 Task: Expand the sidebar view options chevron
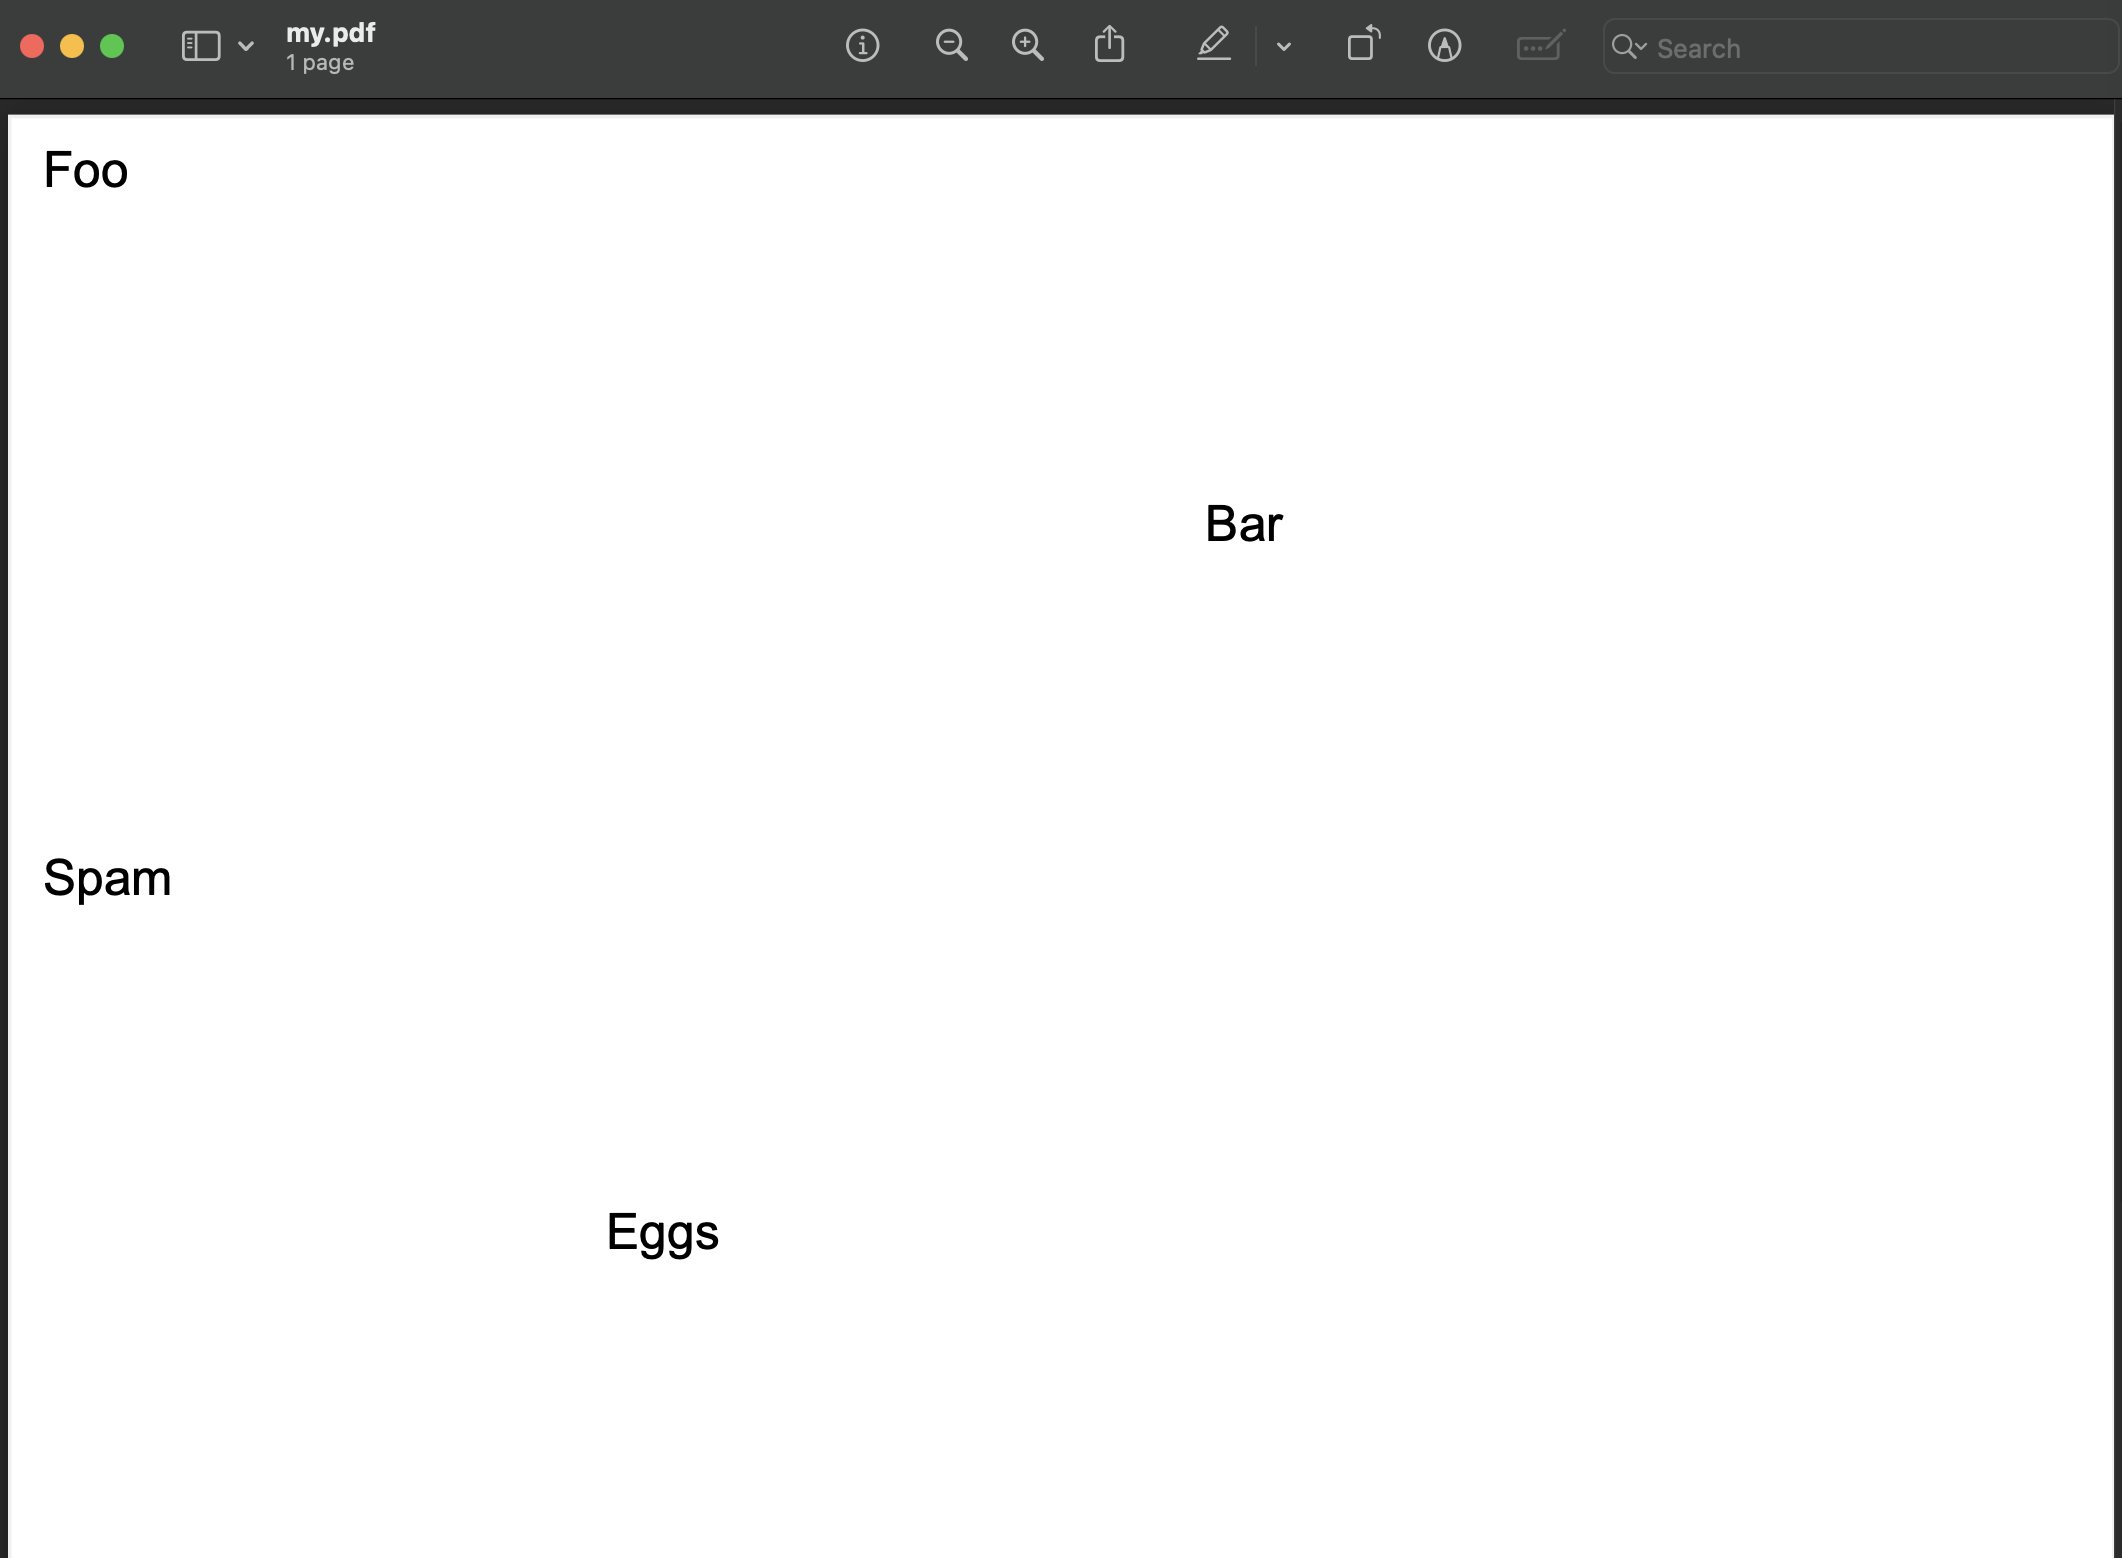click(246, 47)
